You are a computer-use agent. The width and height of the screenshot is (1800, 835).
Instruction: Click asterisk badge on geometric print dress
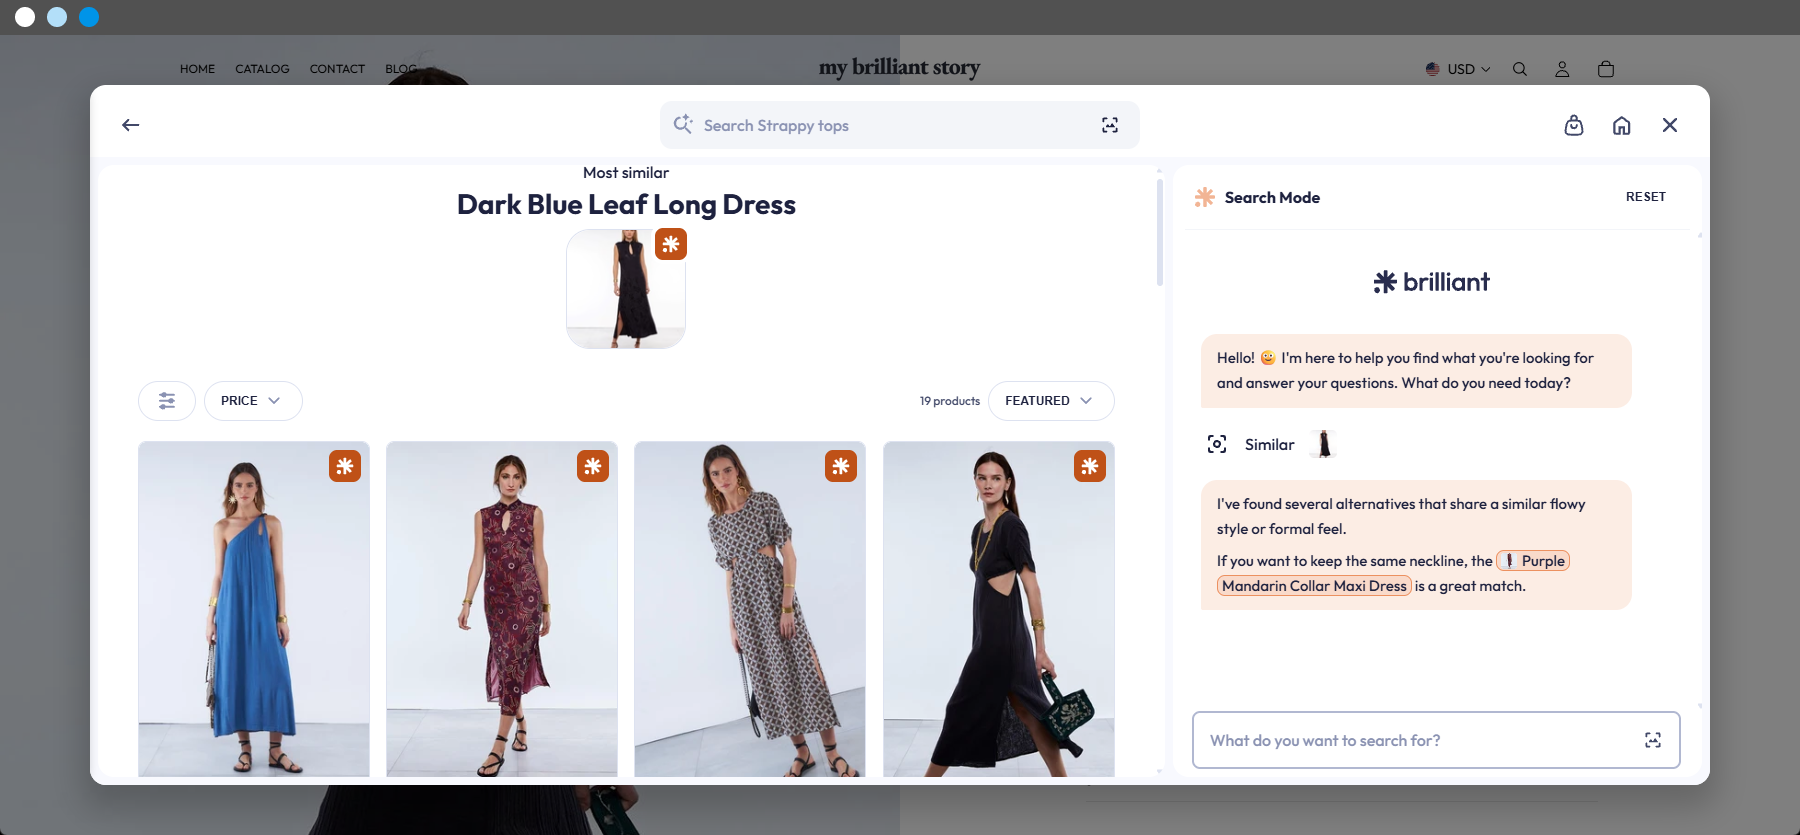tap(841, 466)
